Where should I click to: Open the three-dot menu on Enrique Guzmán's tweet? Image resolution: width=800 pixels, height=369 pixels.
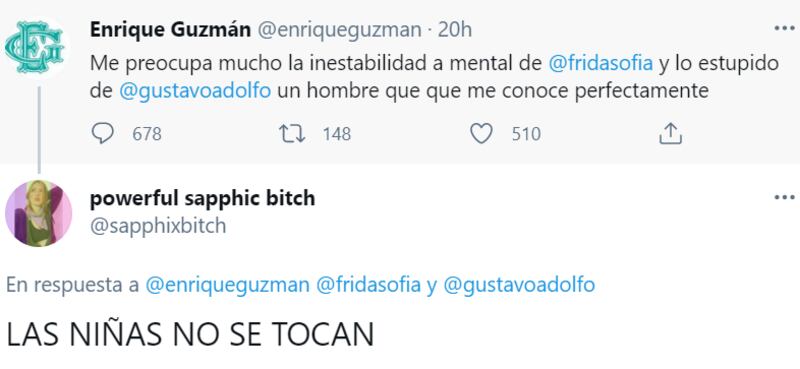coord(784,28)
